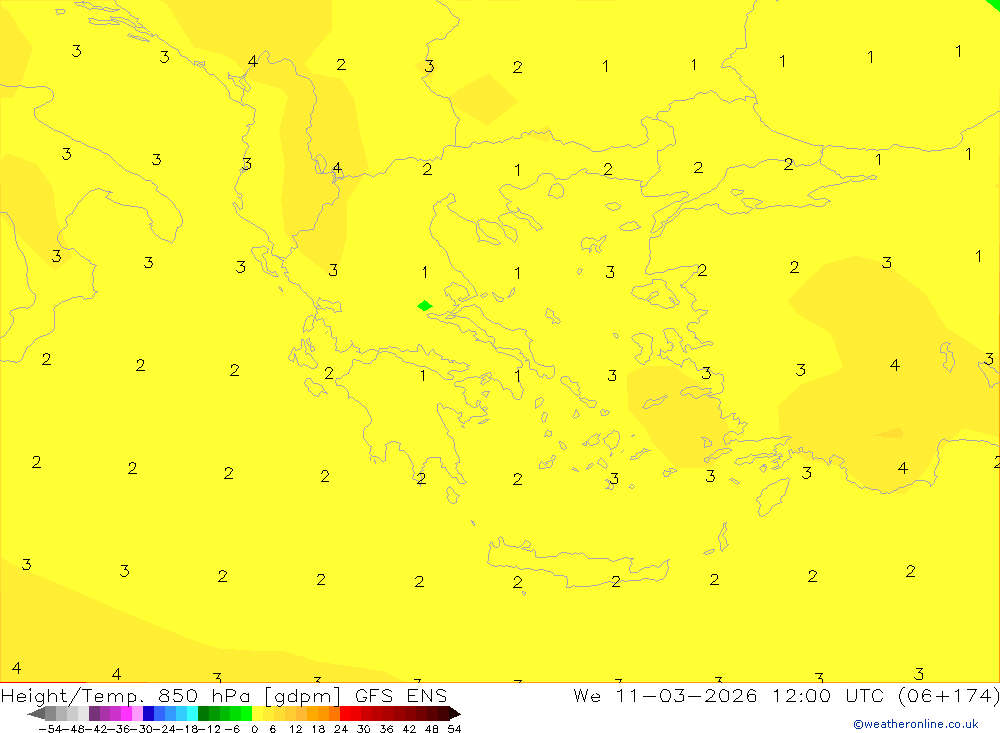
Task: Click the 'GFS ENS' model name text
Action: coord(401,695)
